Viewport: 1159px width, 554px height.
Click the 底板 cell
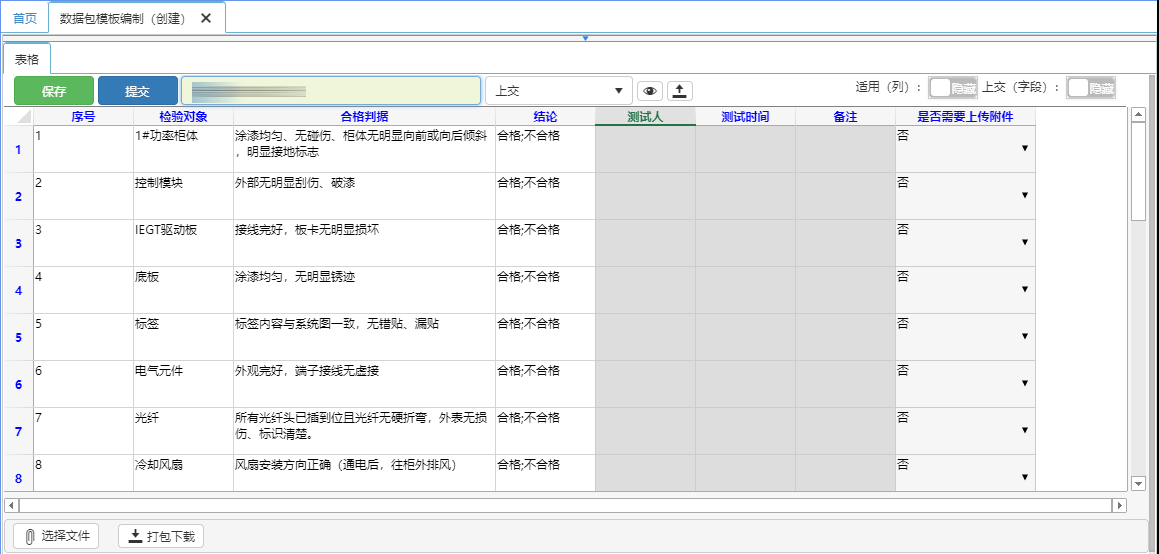[x=183, y=290]
